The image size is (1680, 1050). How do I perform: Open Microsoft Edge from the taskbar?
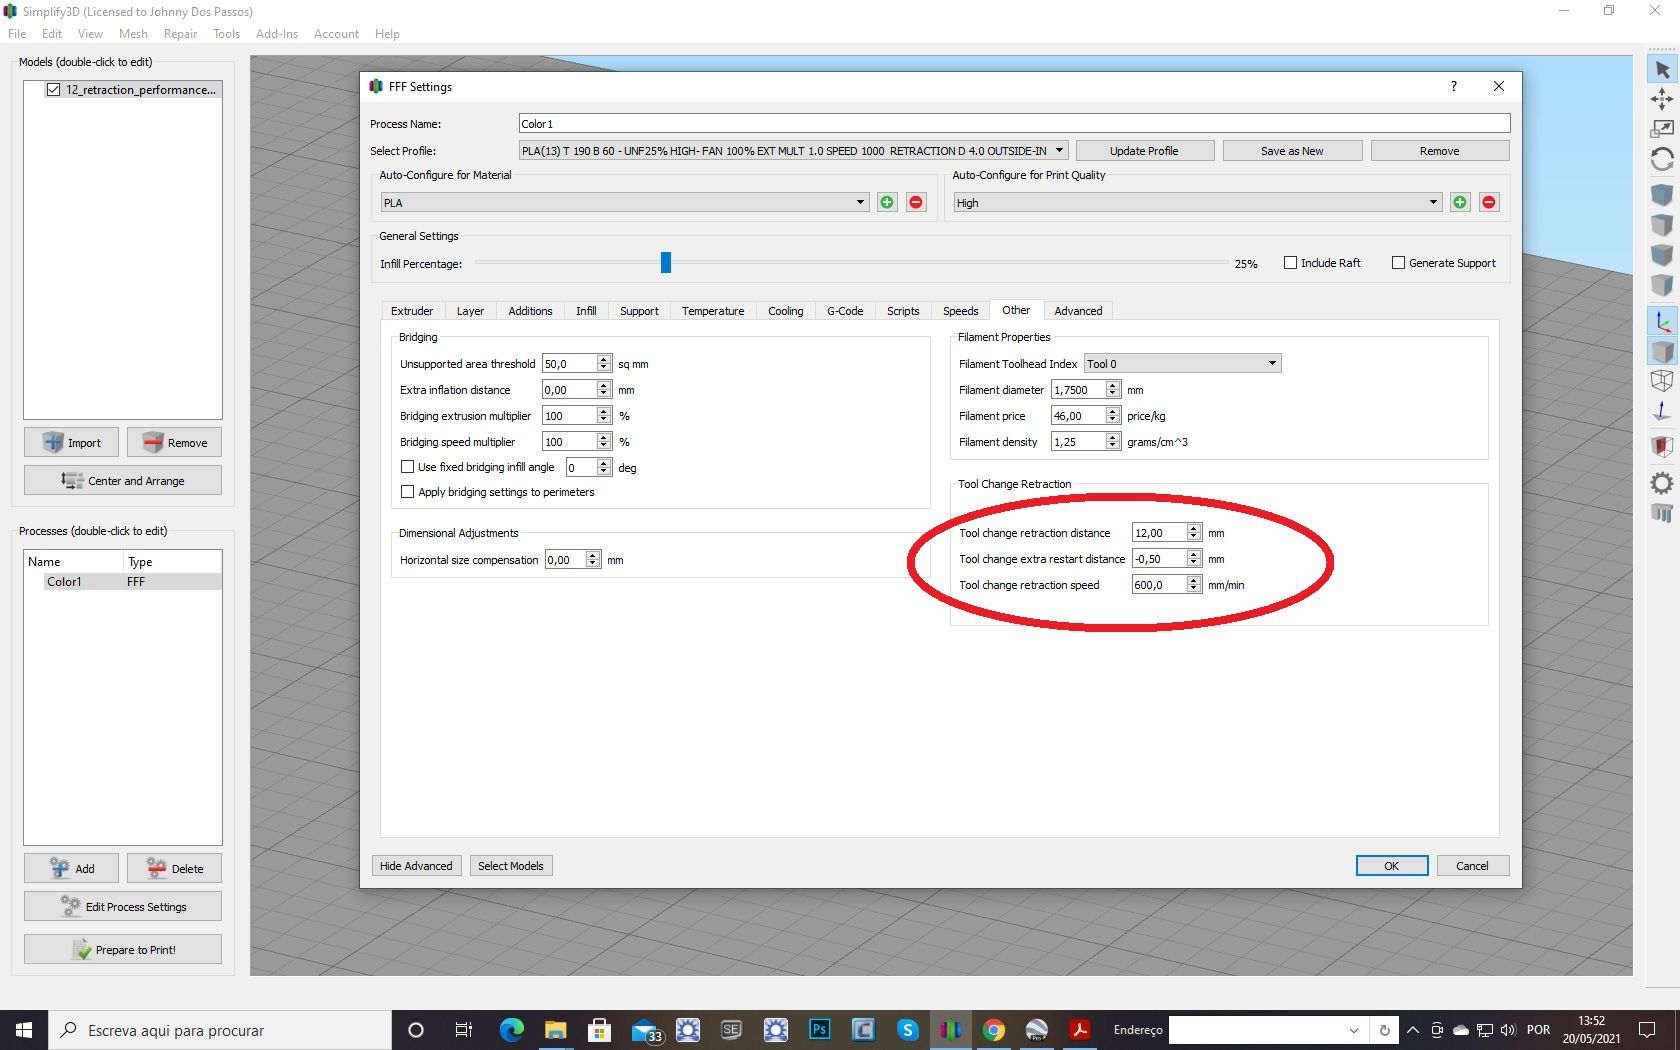pyautogui.click(x=512, y=1030)
